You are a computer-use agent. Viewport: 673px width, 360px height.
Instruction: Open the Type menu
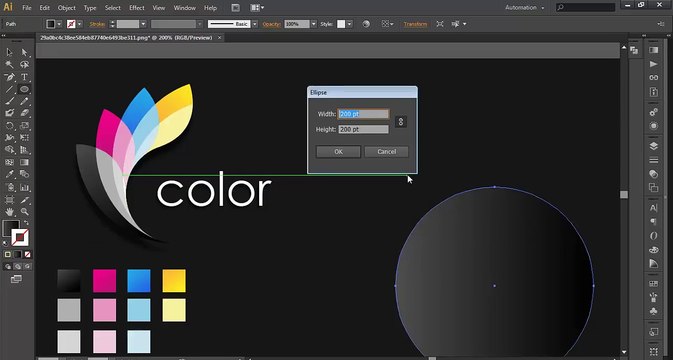pos(90,8)
